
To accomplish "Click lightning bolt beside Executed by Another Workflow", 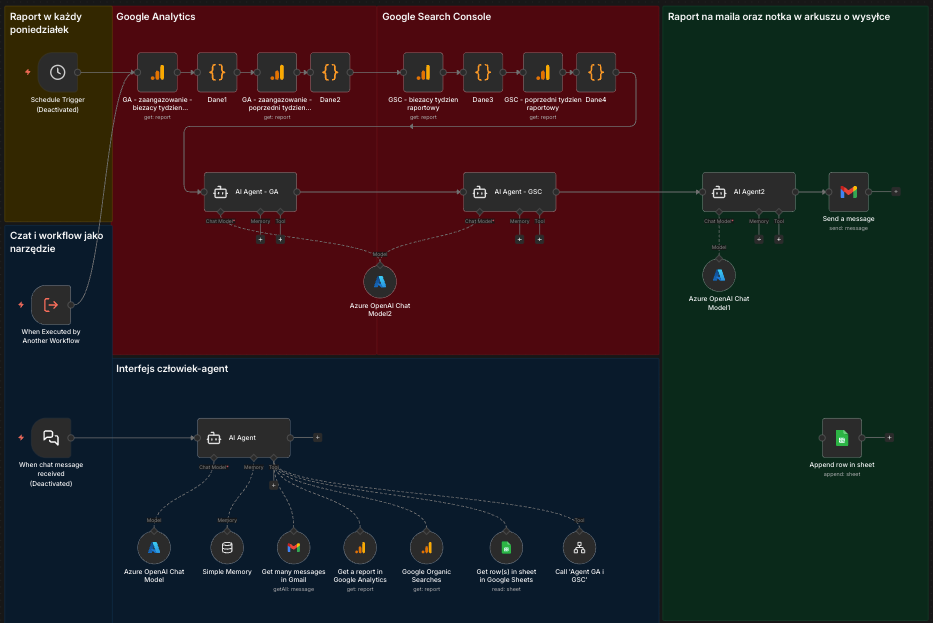I will pos(21,305).
